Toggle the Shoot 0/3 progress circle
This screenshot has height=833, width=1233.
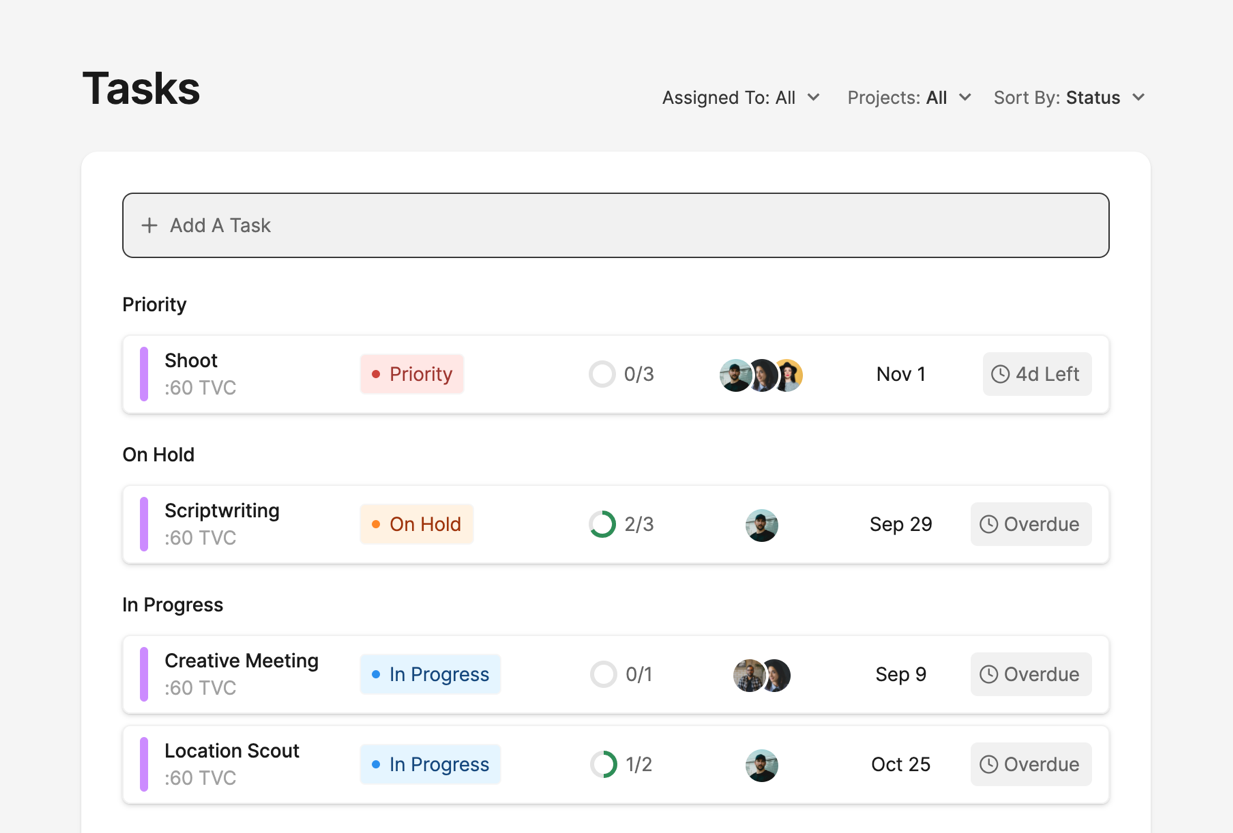coord(602,374)
